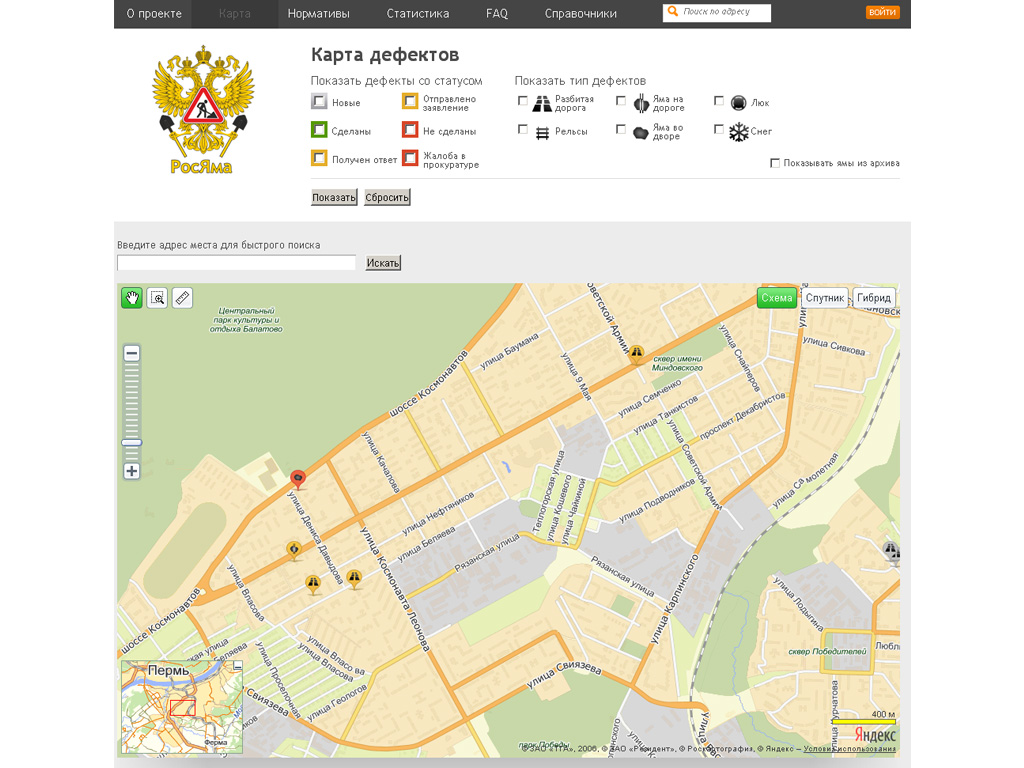
Task: Switch the map to Схема view
Action: [776, 298]
